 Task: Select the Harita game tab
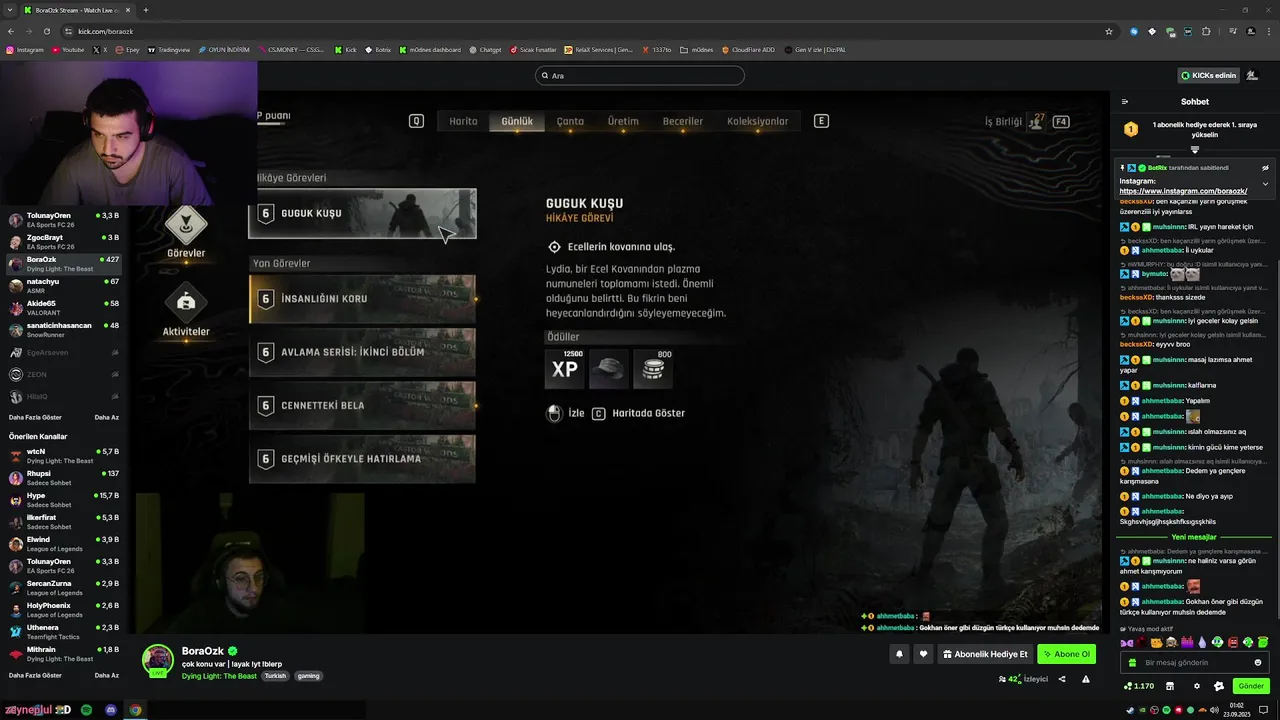[x=463, y=121]
